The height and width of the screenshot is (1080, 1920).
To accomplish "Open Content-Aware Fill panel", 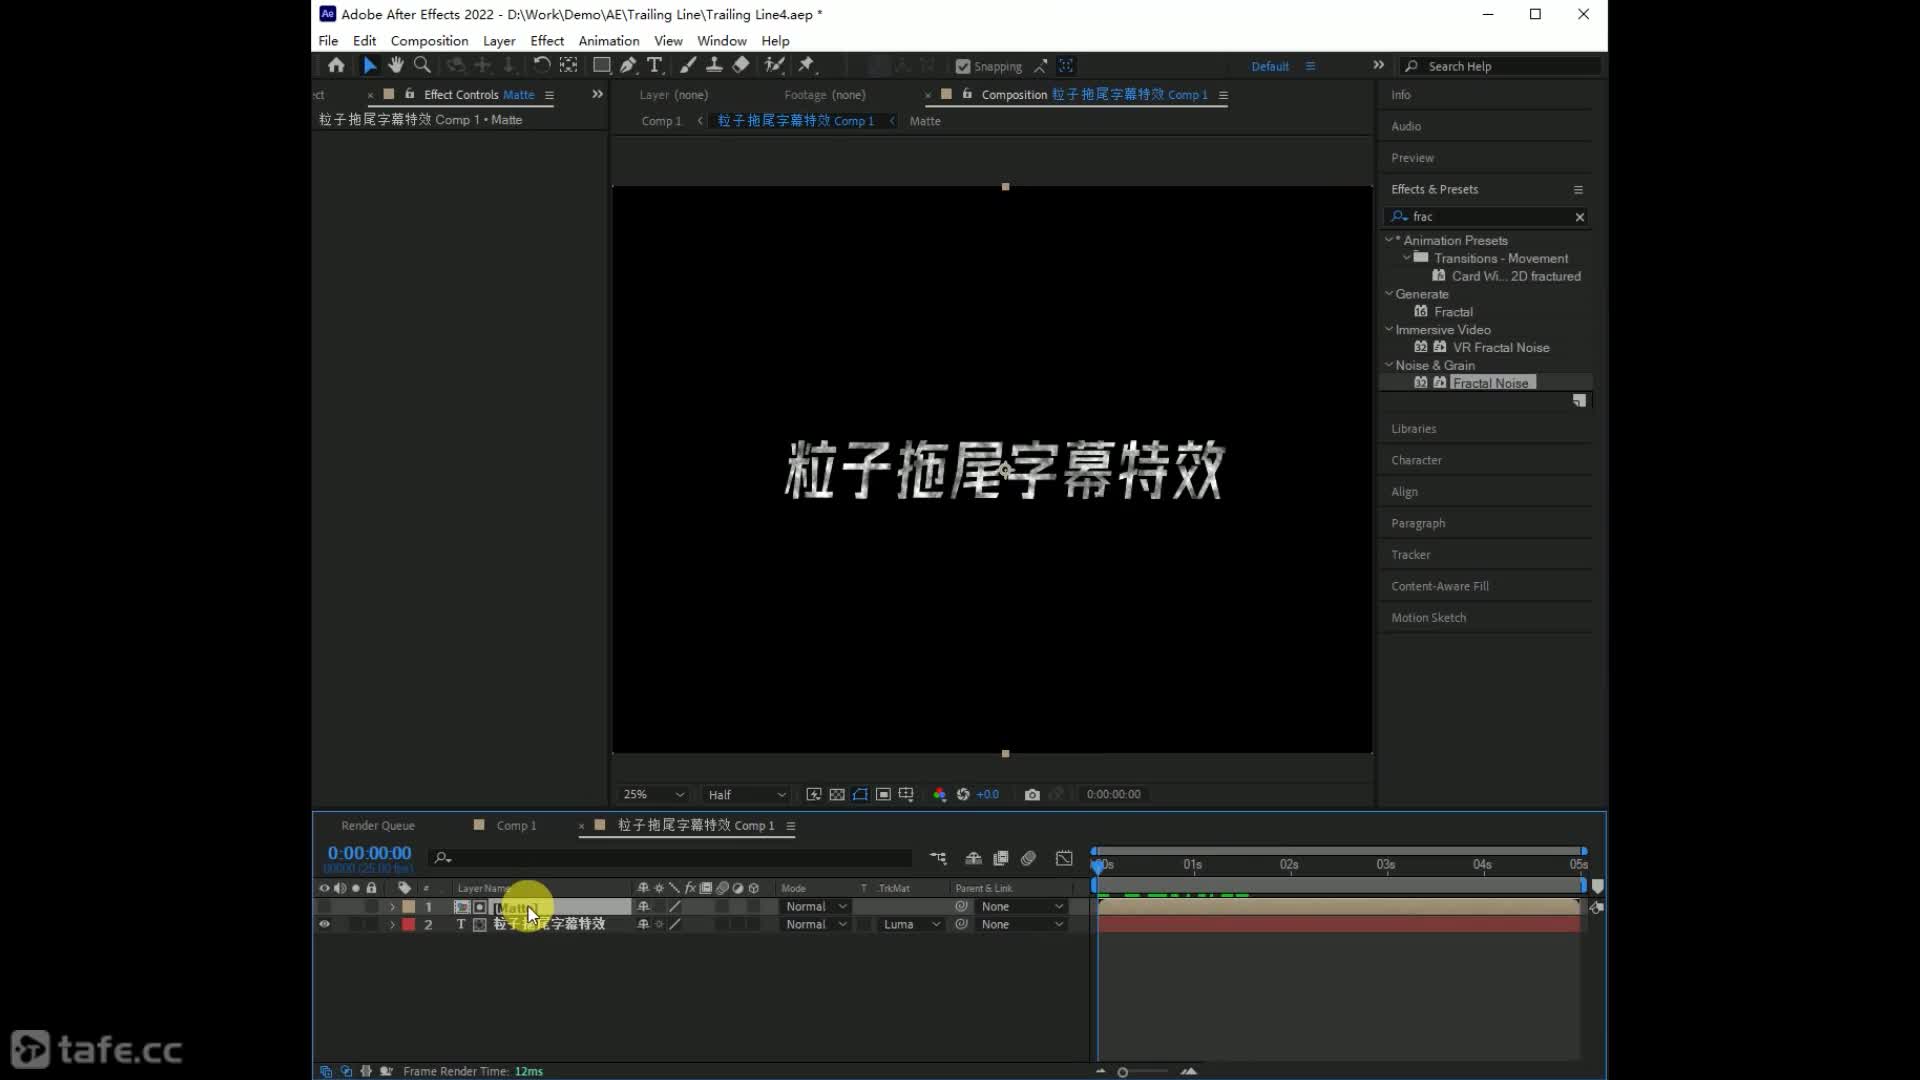I will point(1440,586).
